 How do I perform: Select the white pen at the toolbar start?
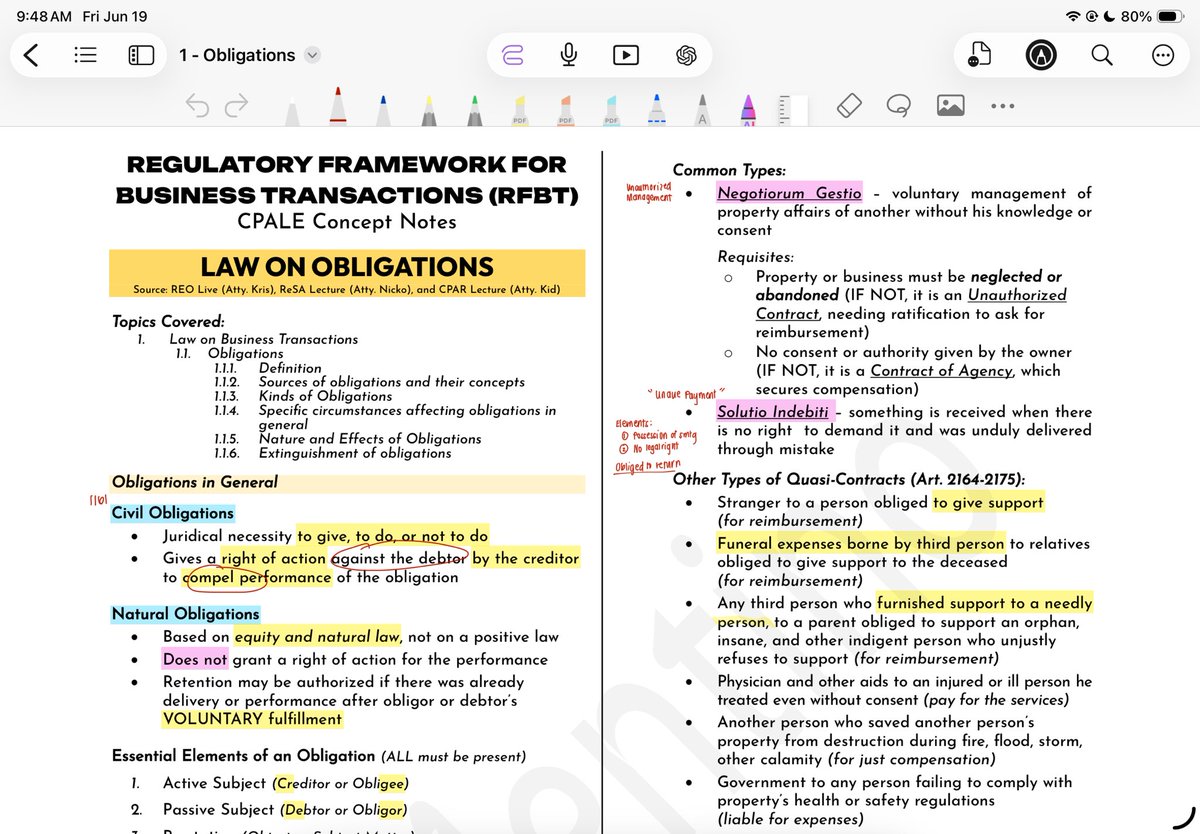pyautogui.click(x=292, y=111)
